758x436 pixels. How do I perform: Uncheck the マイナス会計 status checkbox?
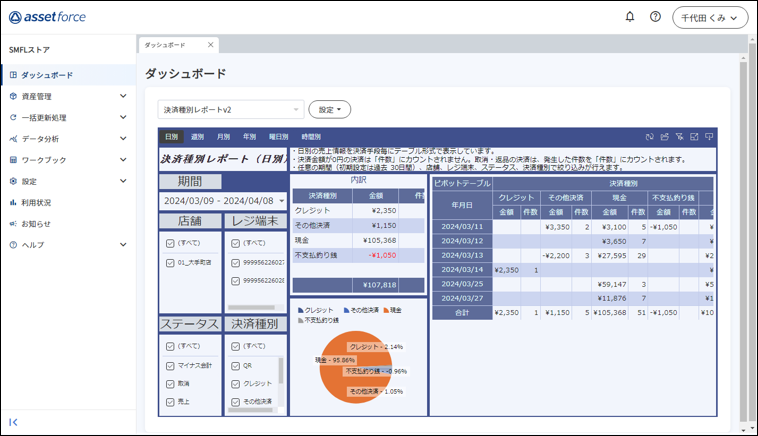170,366
